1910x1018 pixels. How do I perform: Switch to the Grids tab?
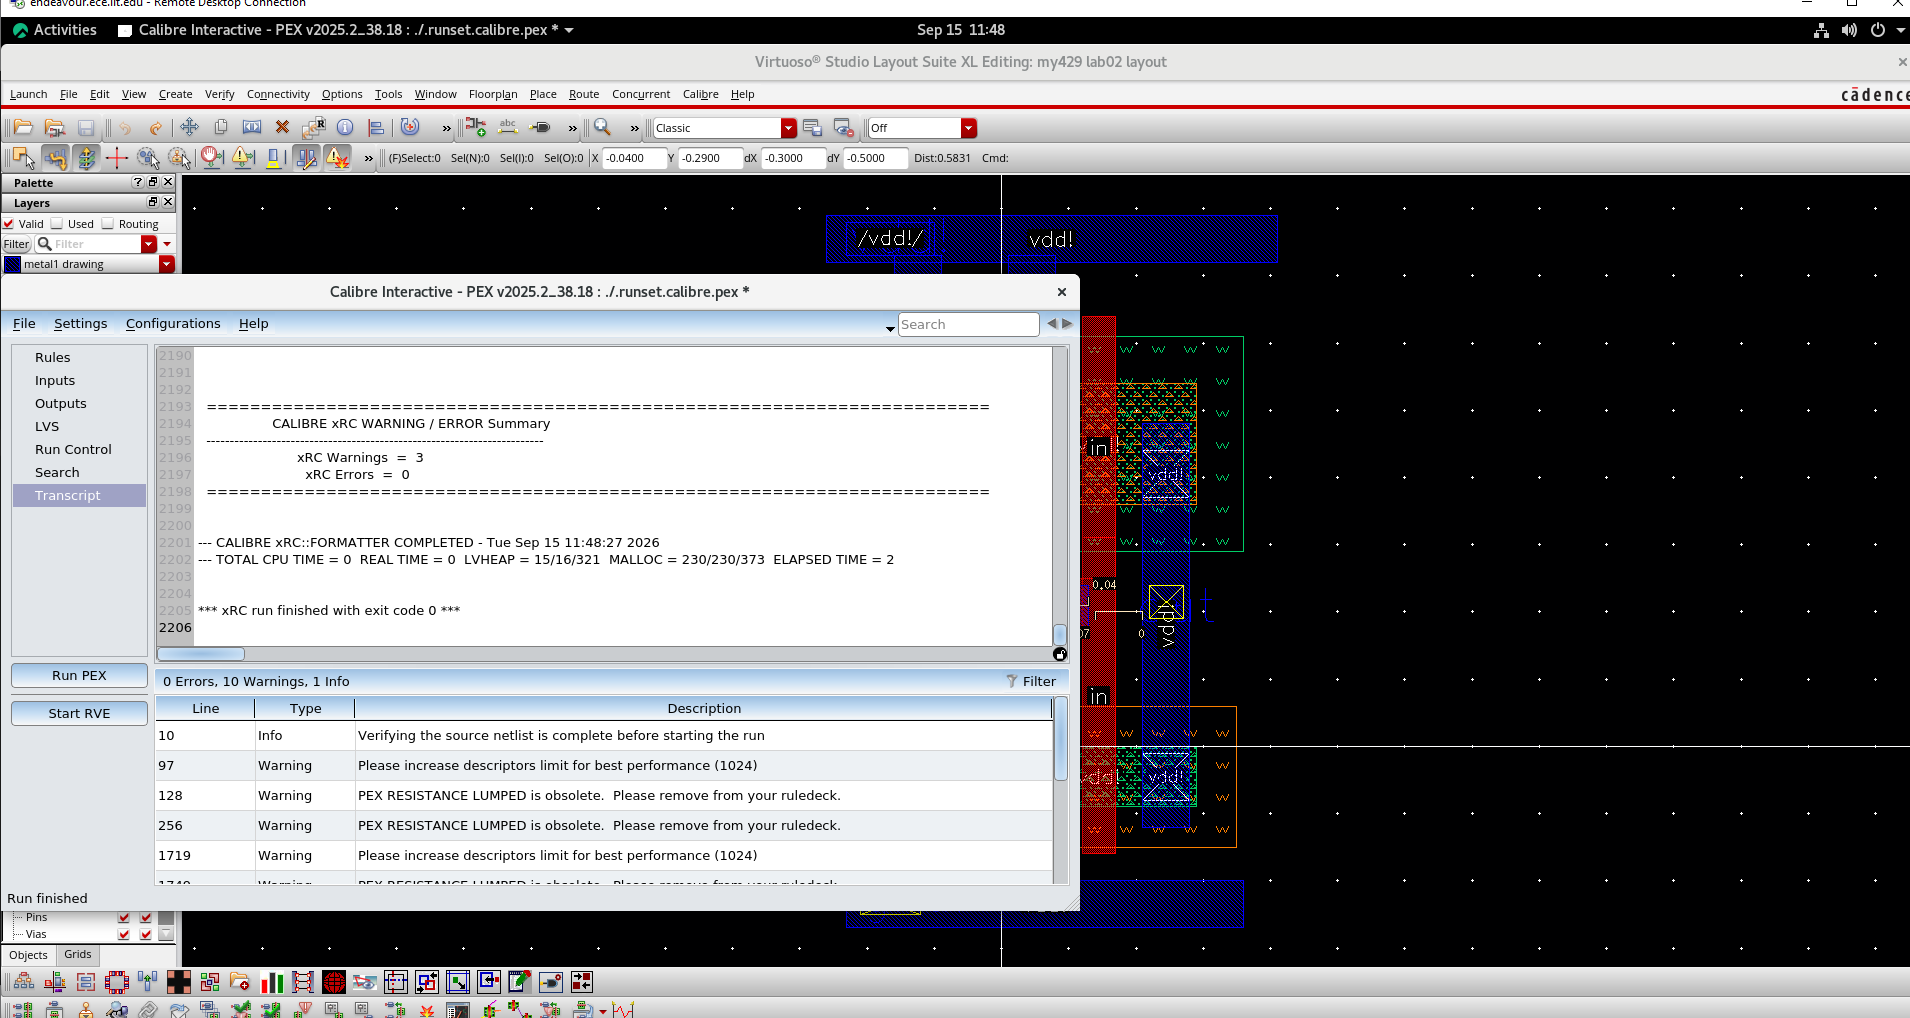coord(78,955)
